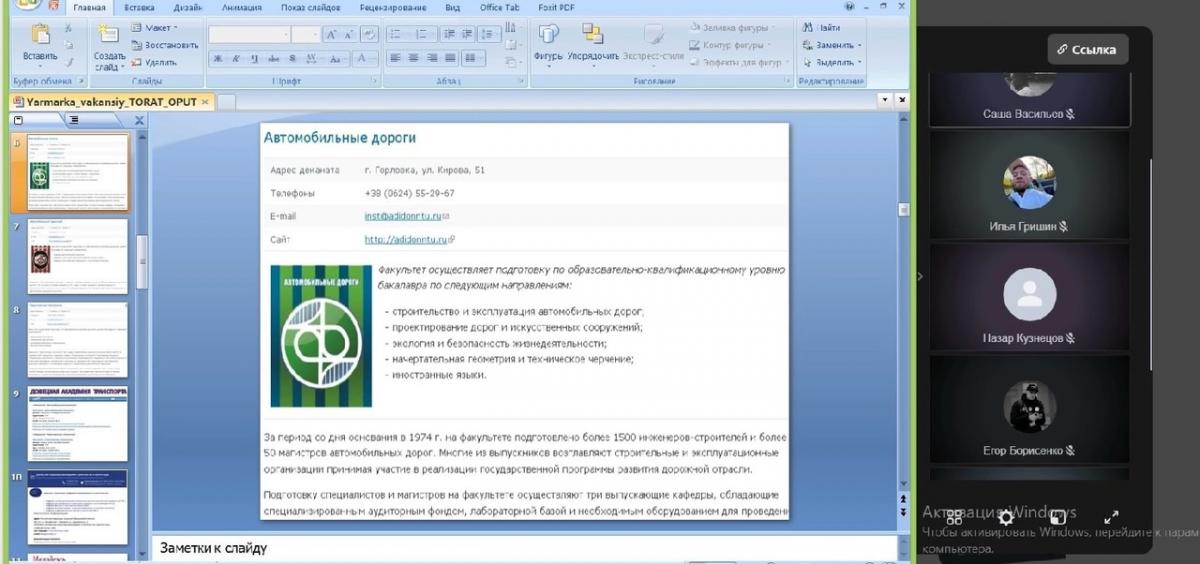This screenshot has height=564, width=1200.
Task: Toggle italic (К) formatting
Action: (237, 59)
